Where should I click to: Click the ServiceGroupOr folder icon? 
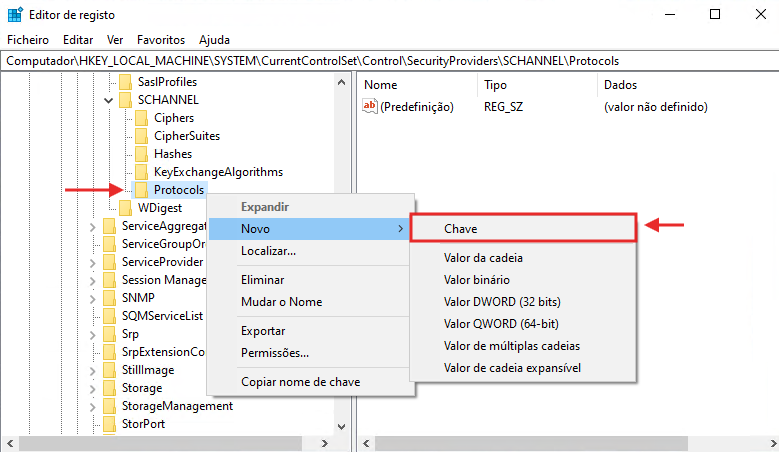pos(109,244)
